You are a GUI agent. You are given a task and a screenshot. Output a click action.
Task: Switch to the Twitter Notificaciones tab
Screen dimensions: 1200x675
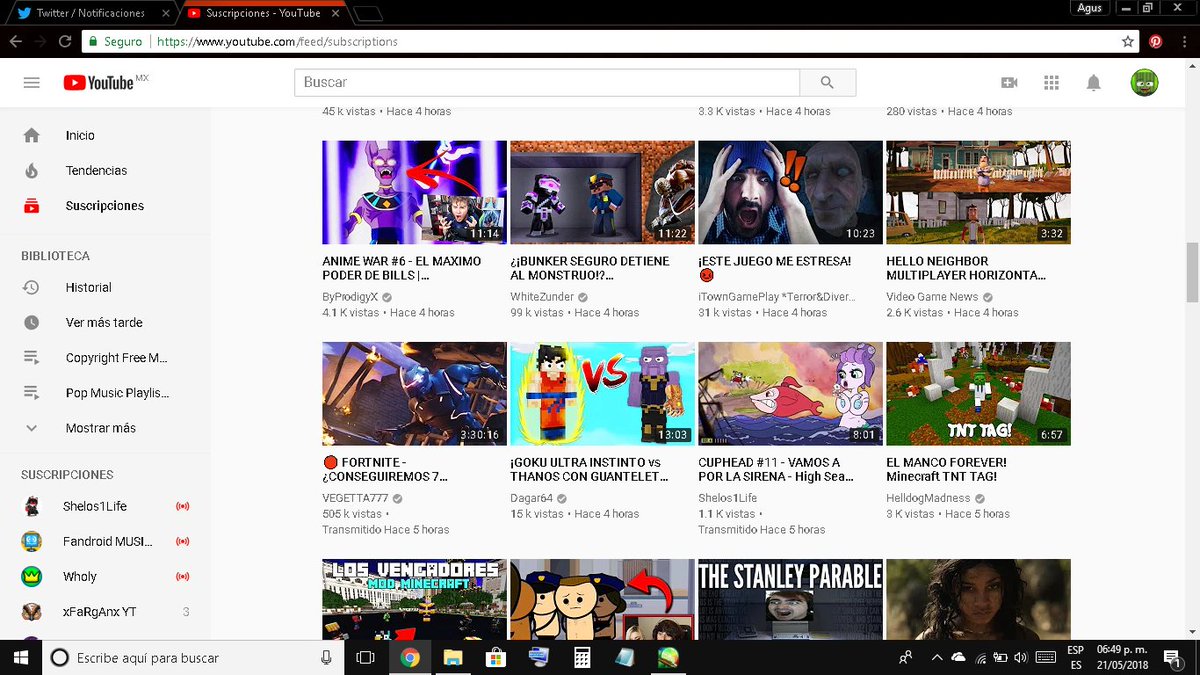point(90,13)
